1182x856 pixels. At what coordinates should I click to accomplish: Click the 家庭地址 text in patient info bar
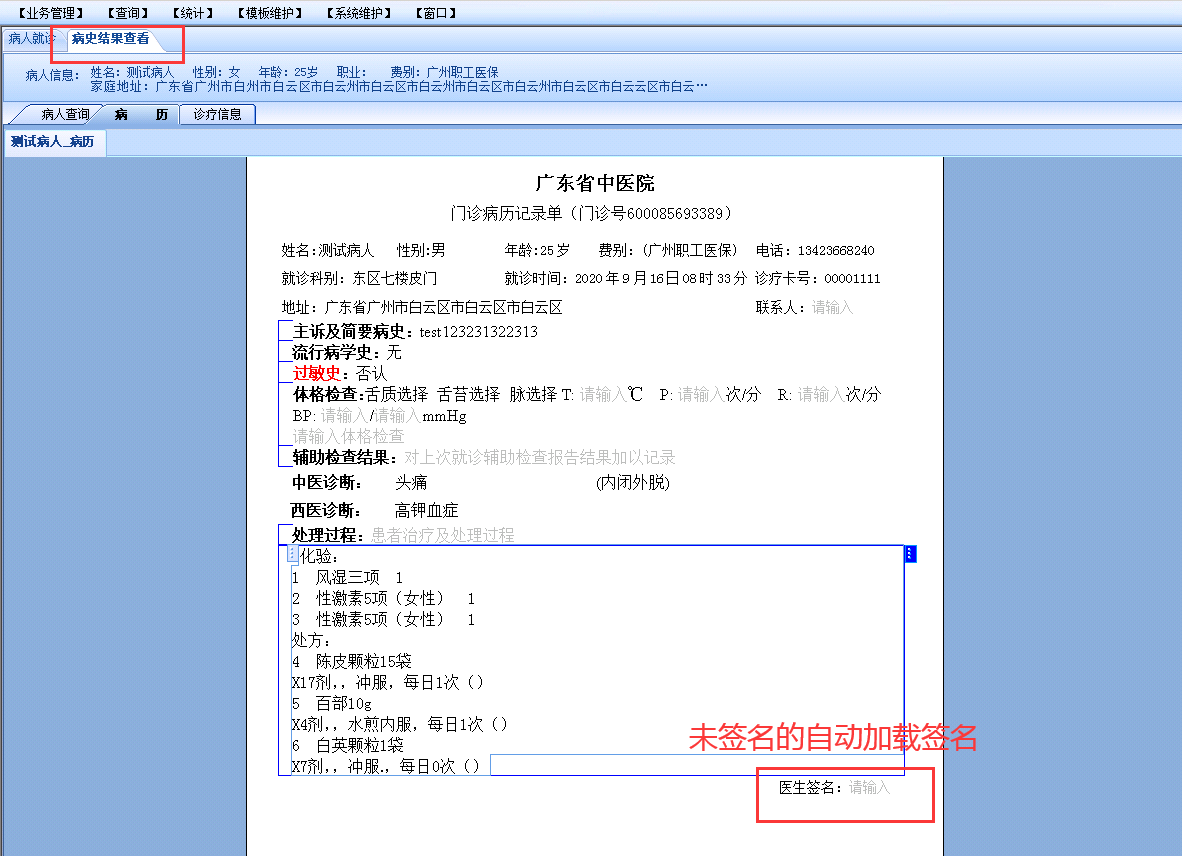click(399, 87)
